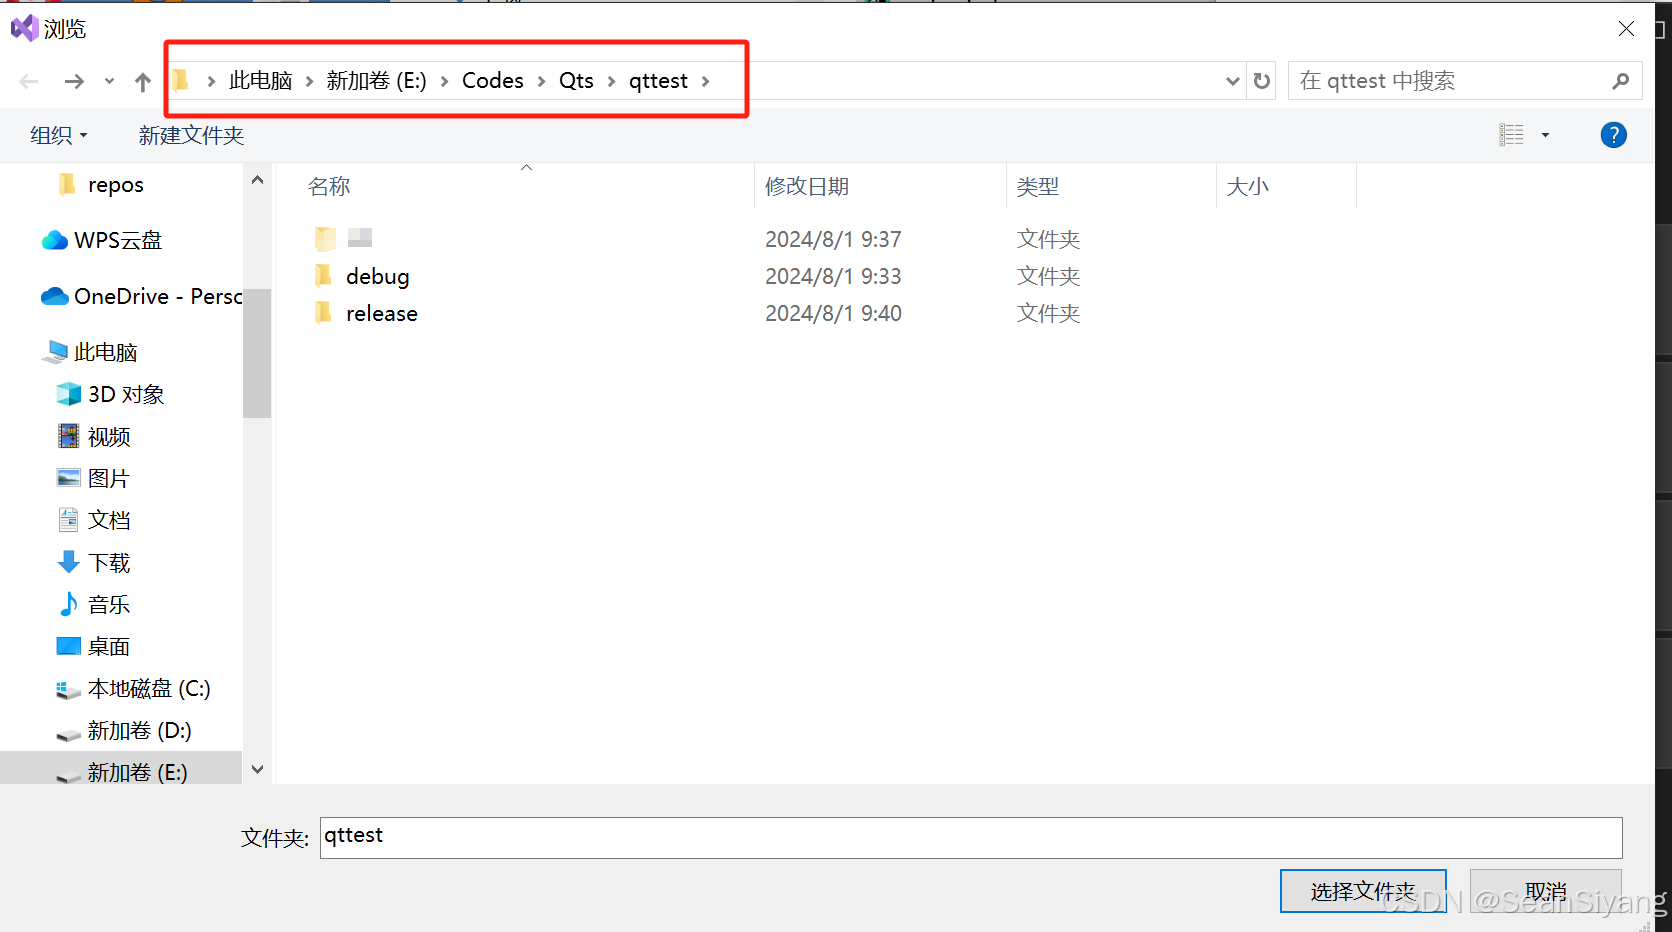Click the folder icon in address bar
Viewport: 1672px width, 932px height.
181,80
